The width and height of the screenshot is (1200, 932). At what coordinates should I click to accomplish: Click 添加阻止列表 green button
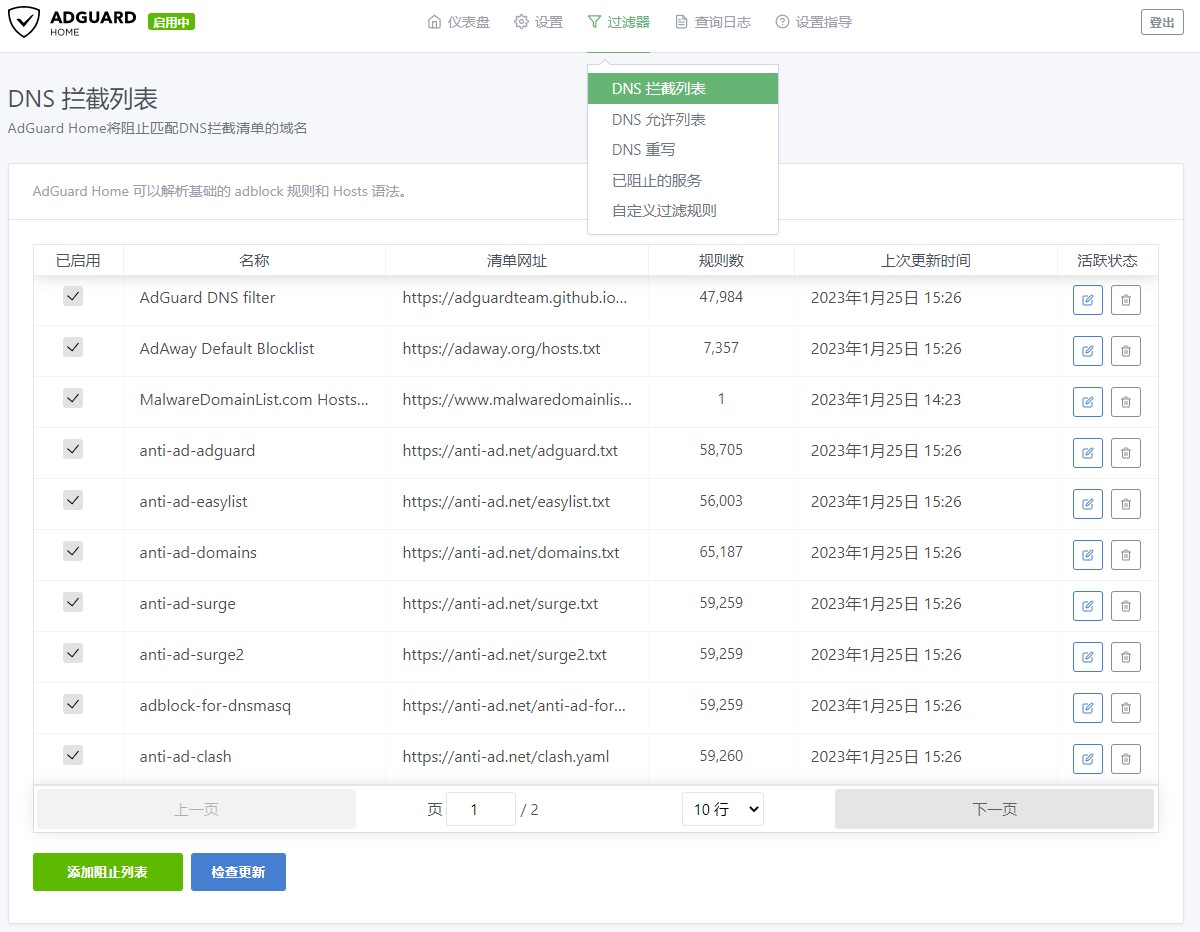pyautogui.click(x=108, y=872)
